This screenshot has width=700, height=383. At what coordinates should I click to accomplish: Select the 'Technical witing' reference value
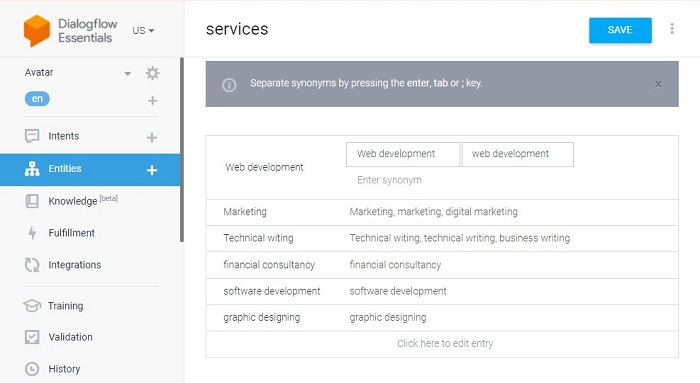[258, 238]
